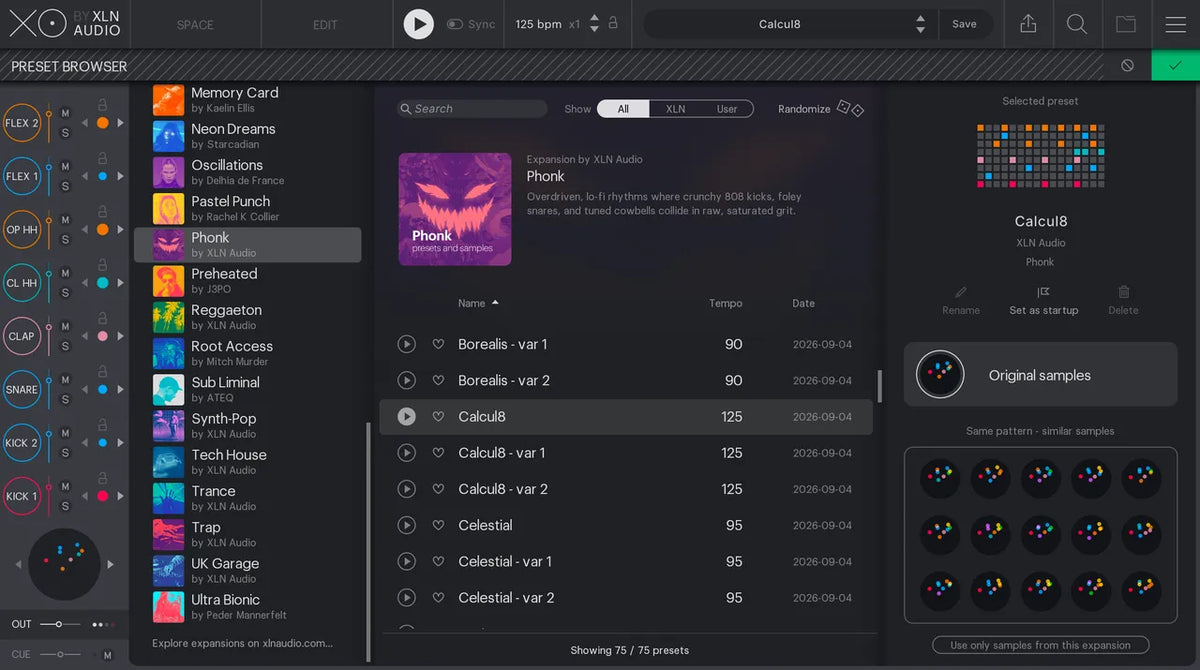1200x670 pixels.
Task: Open the search magnifier icon in the top bar
Action: (1077, 24)
